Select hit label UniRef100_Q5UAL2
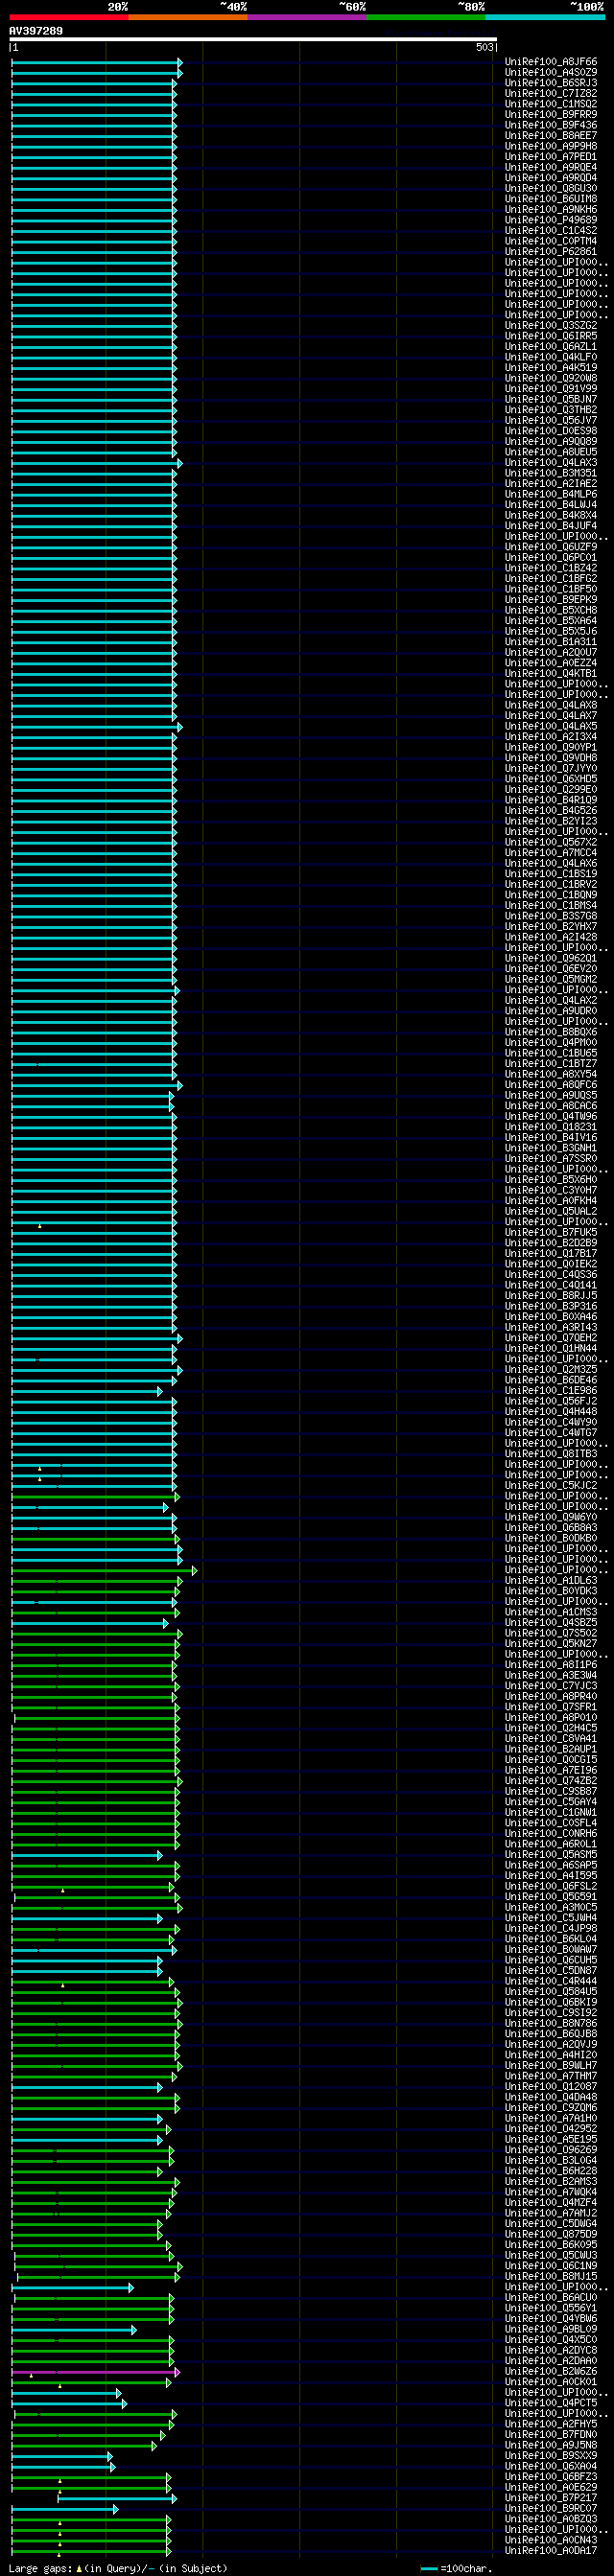This screenshot has height=2576, width=614. pos(551,1211)
